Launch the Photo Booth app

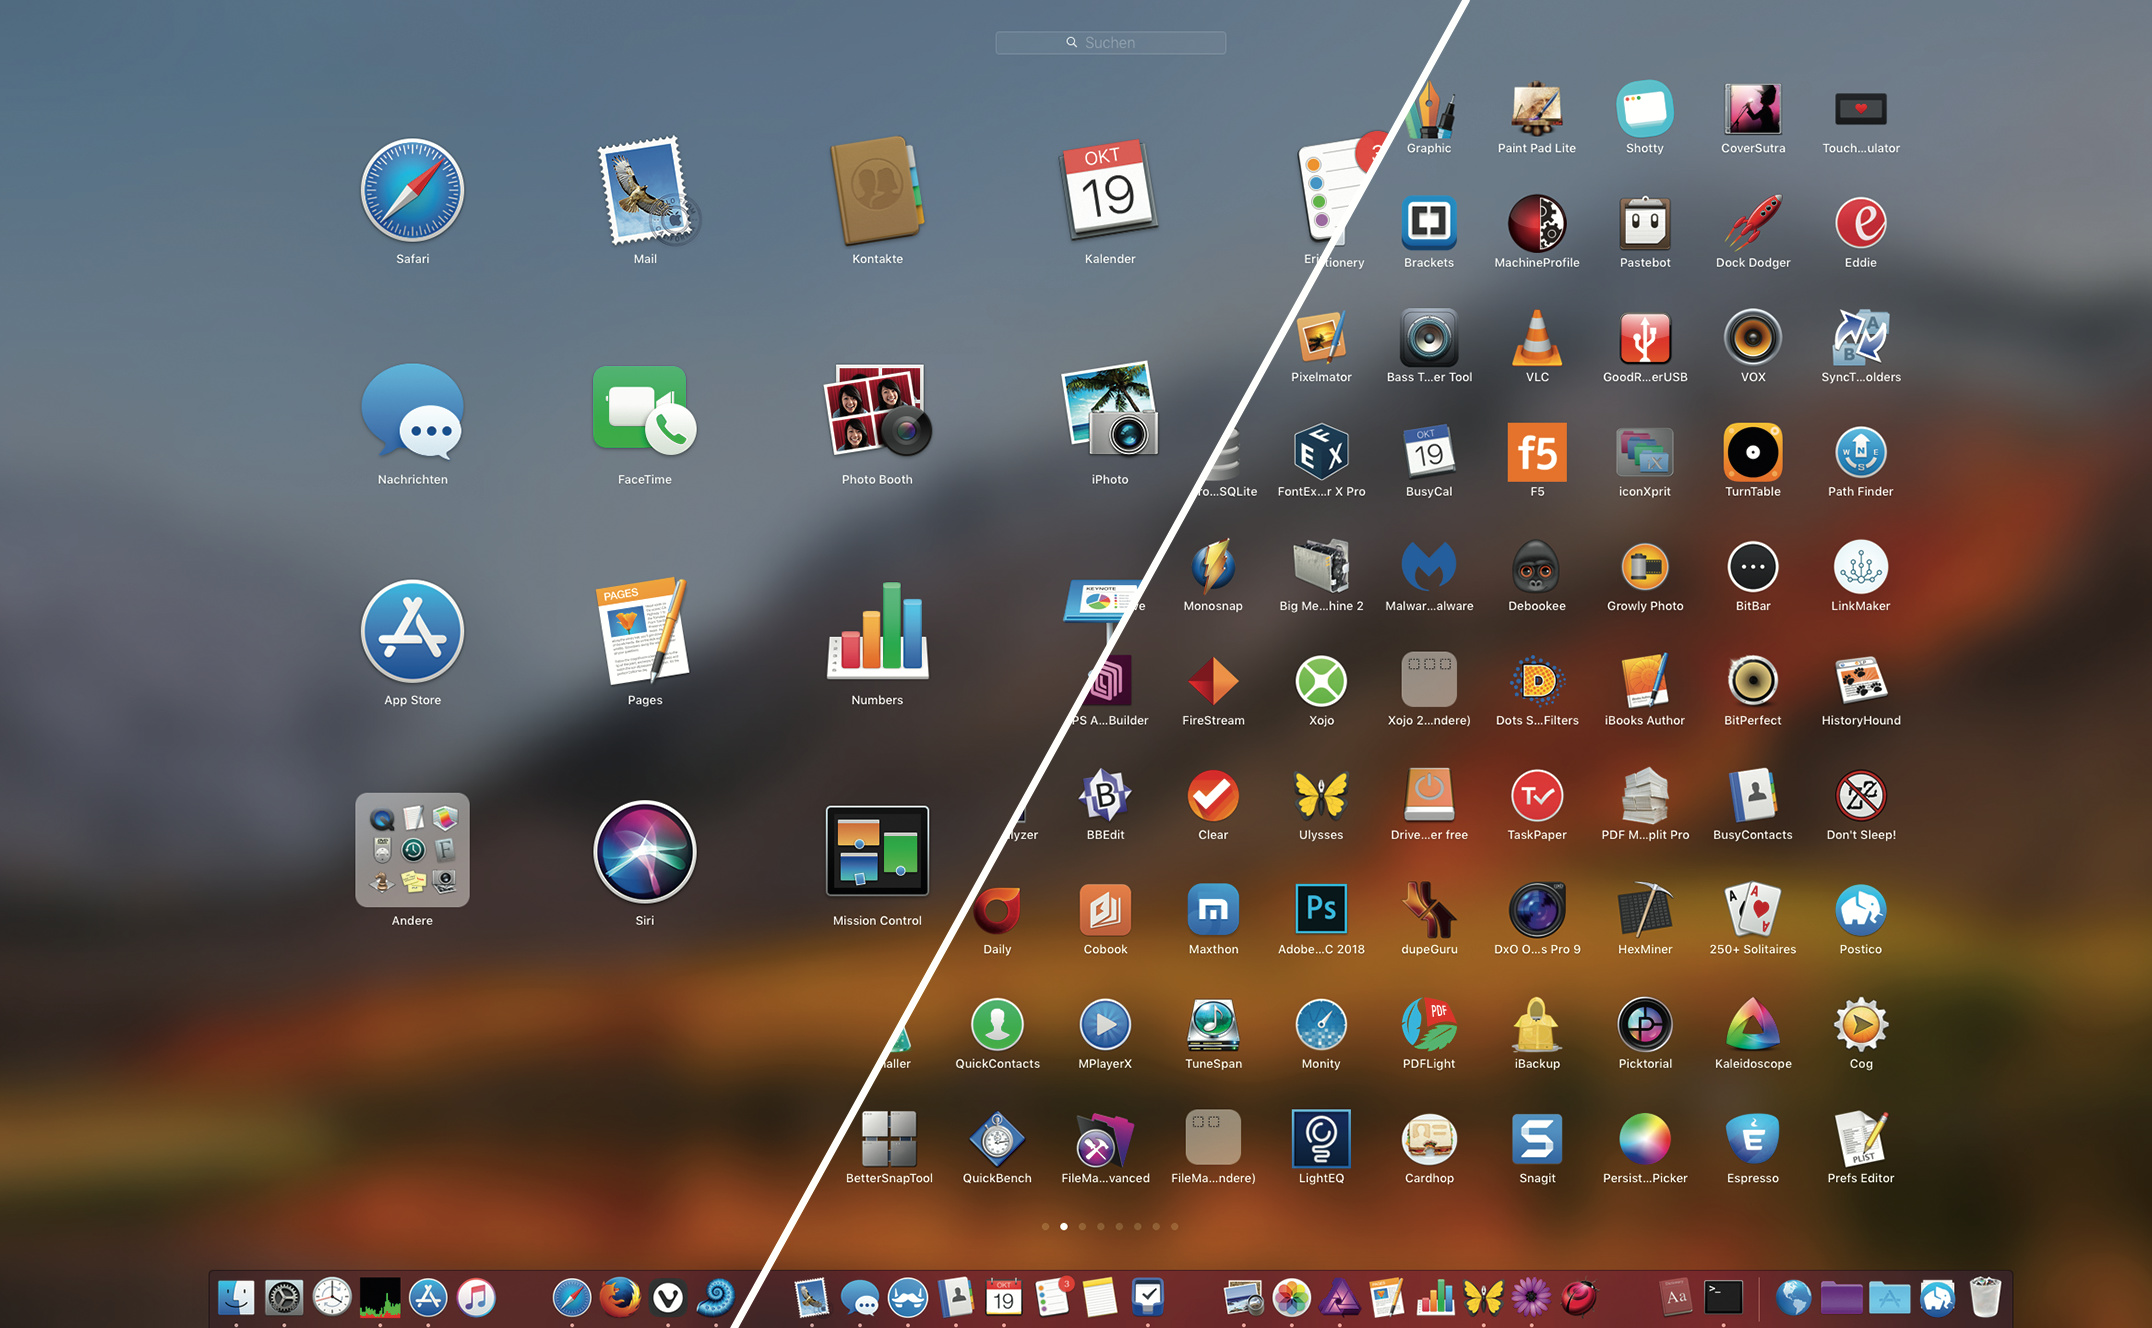877,411
